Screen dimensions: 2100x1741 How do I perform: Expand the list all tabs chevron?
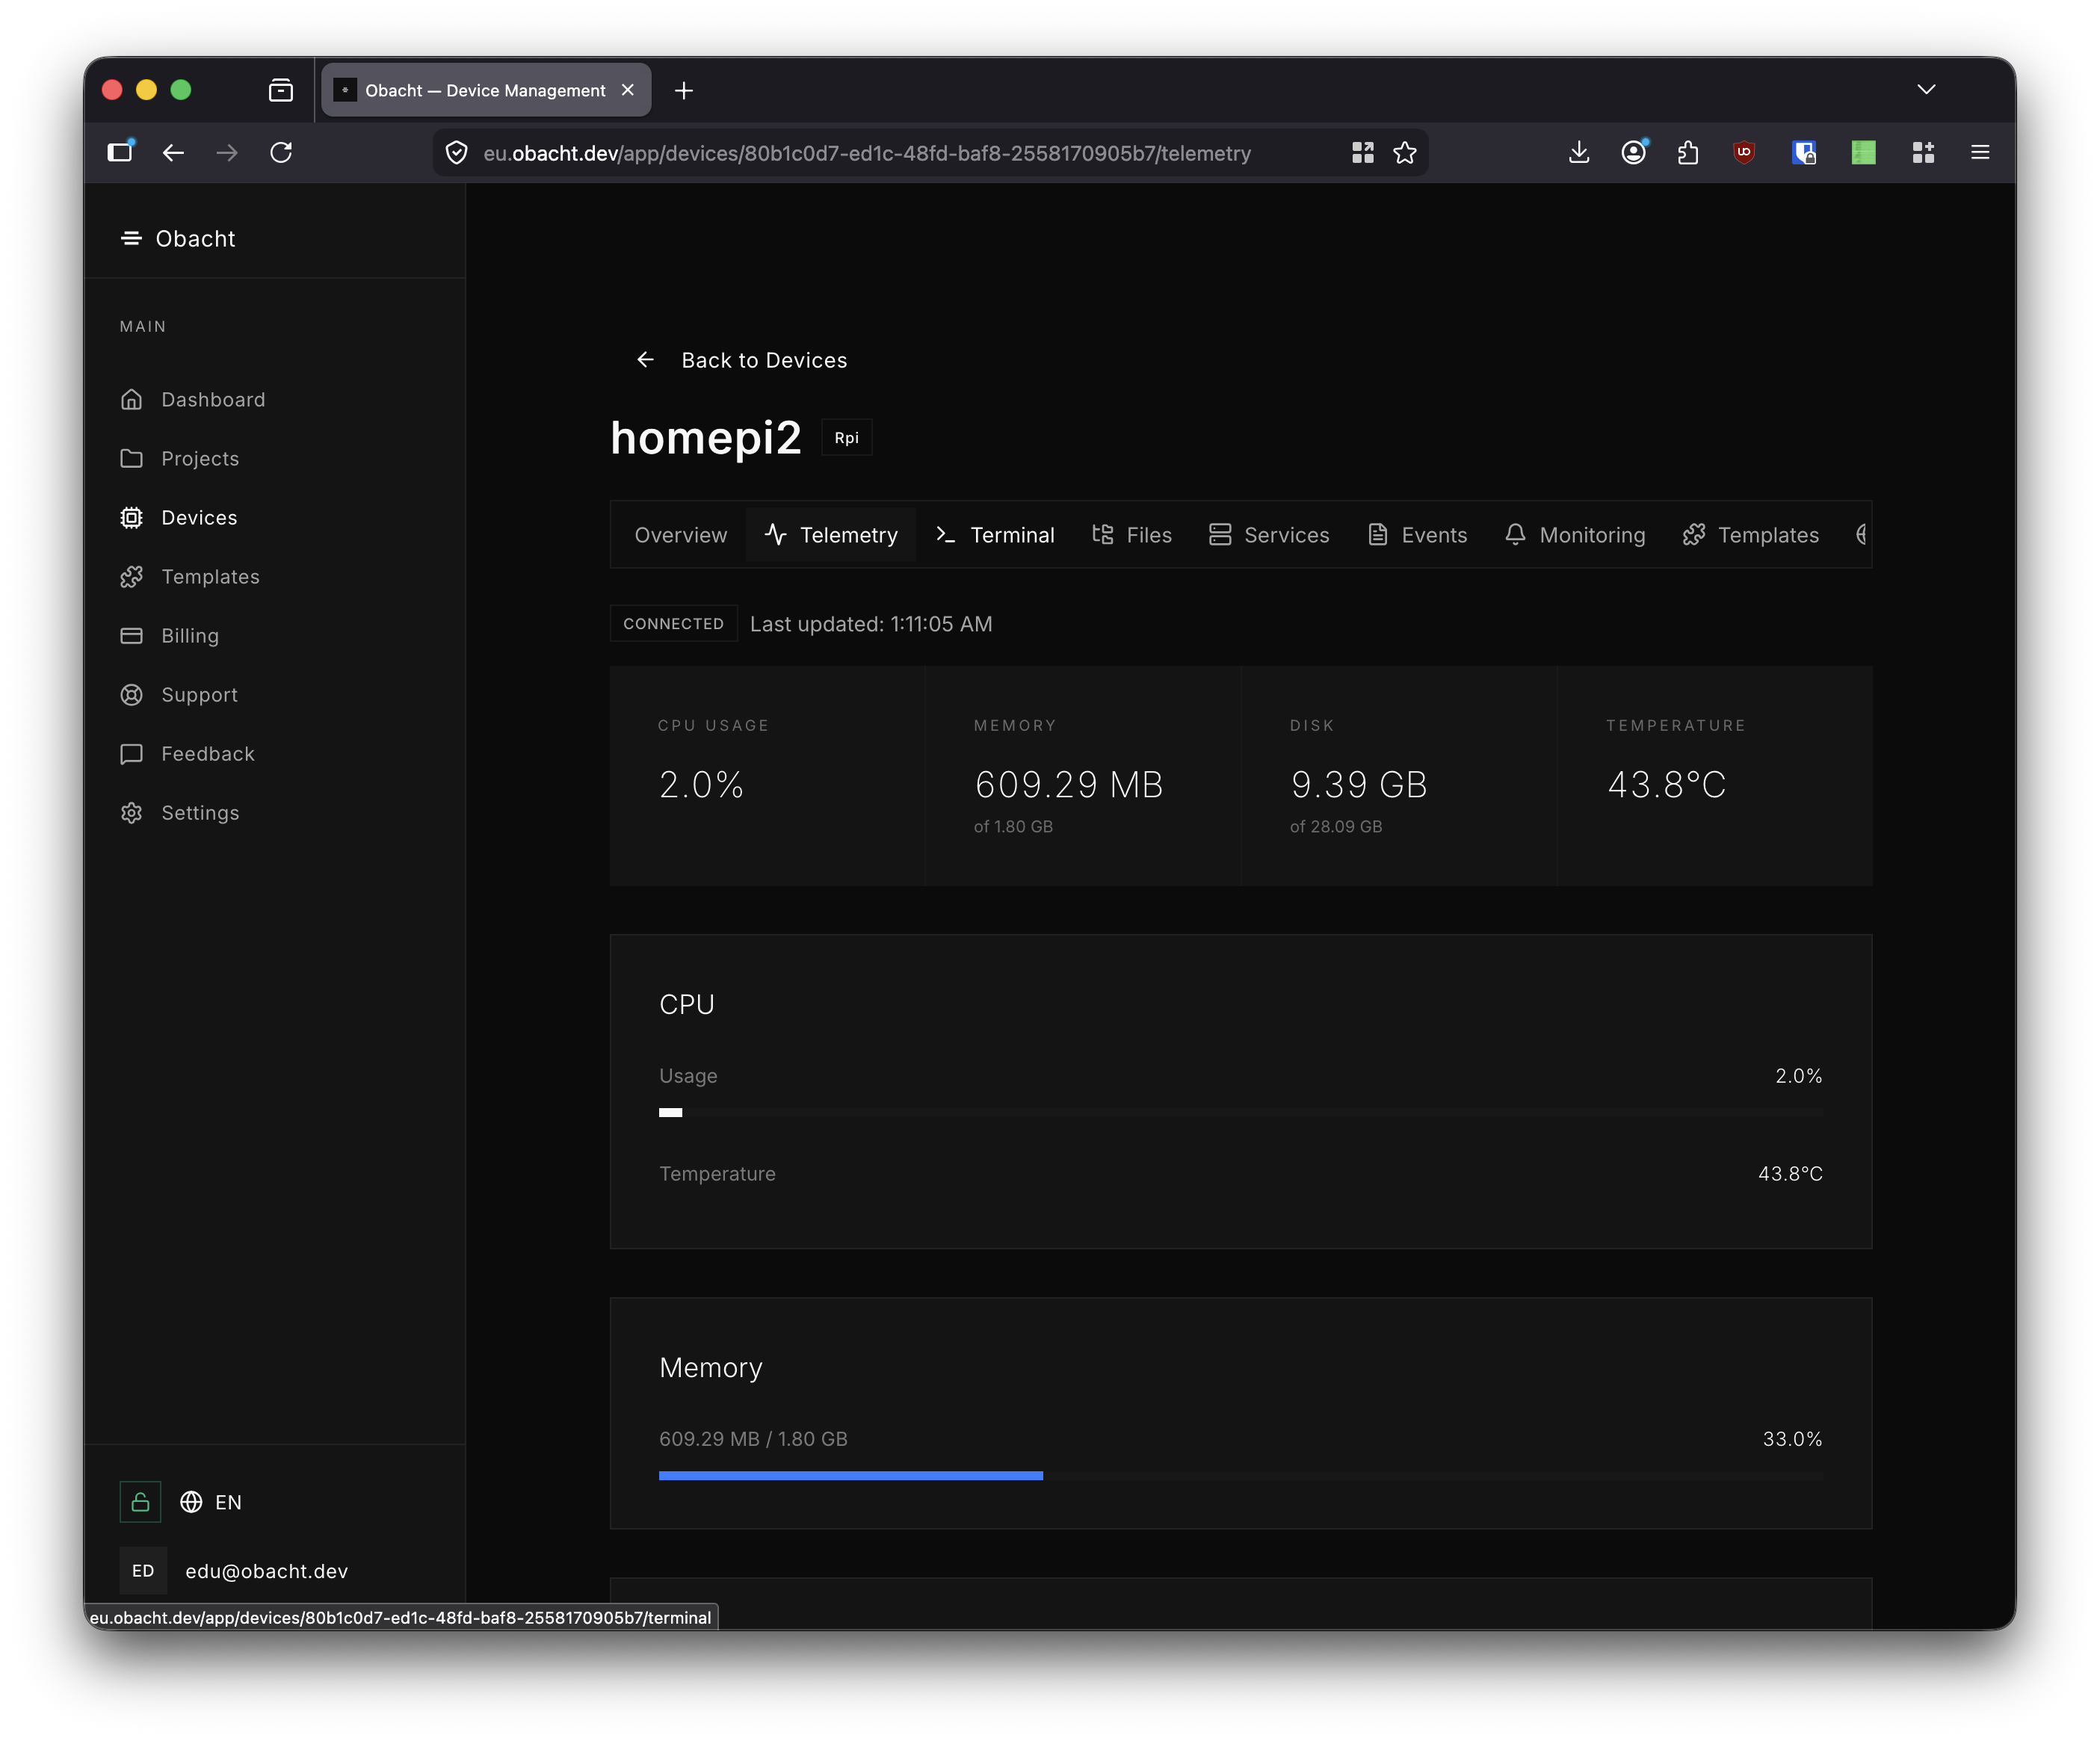point(1926,90)
